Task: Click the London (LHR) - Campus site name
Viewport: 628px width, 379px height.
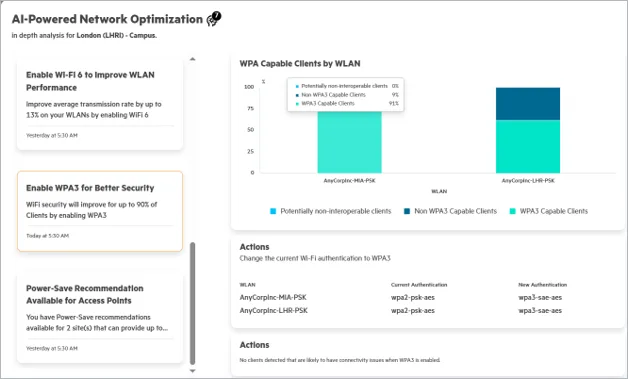Action: 117,35
